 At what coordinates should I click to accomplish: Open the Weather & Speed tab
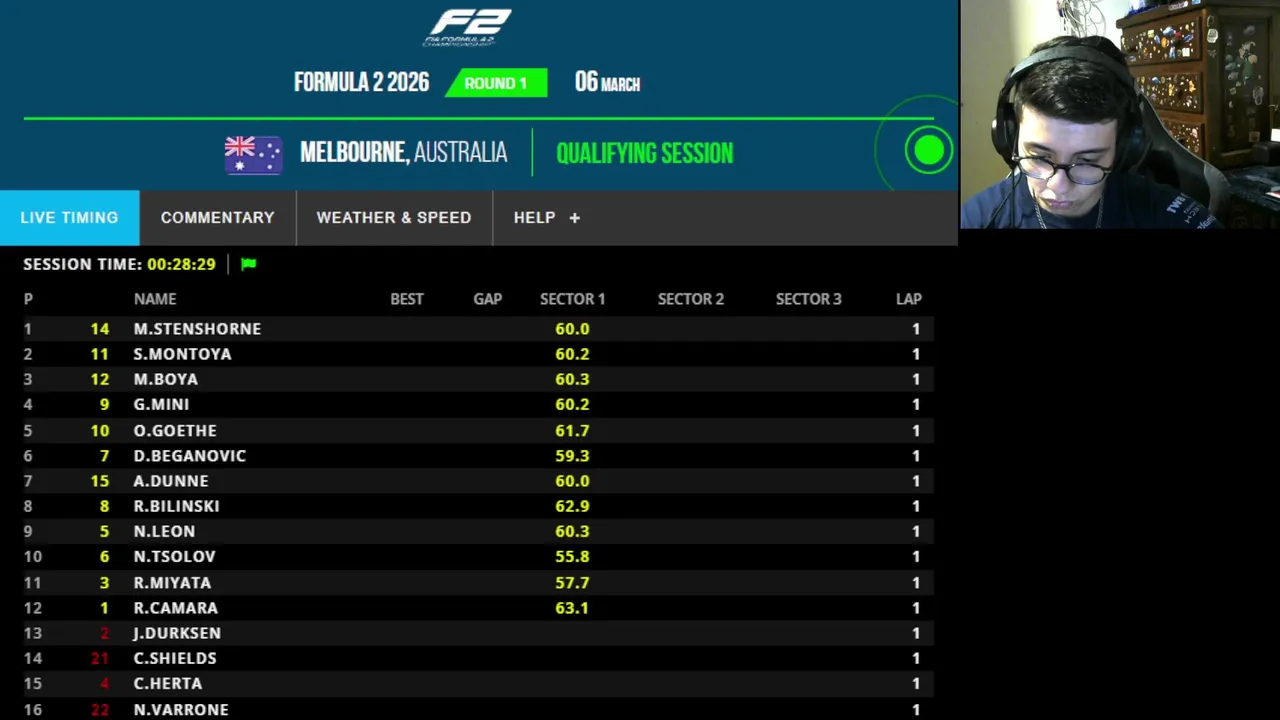394,218
